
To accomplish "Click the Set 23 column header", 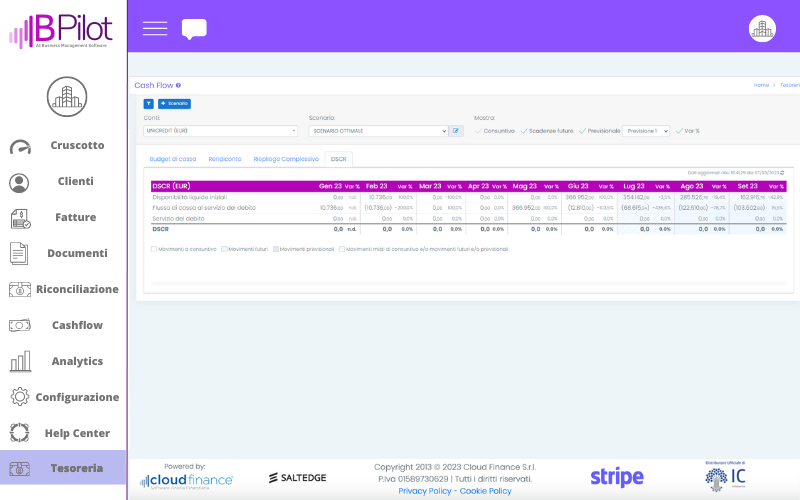I will 747,186.
